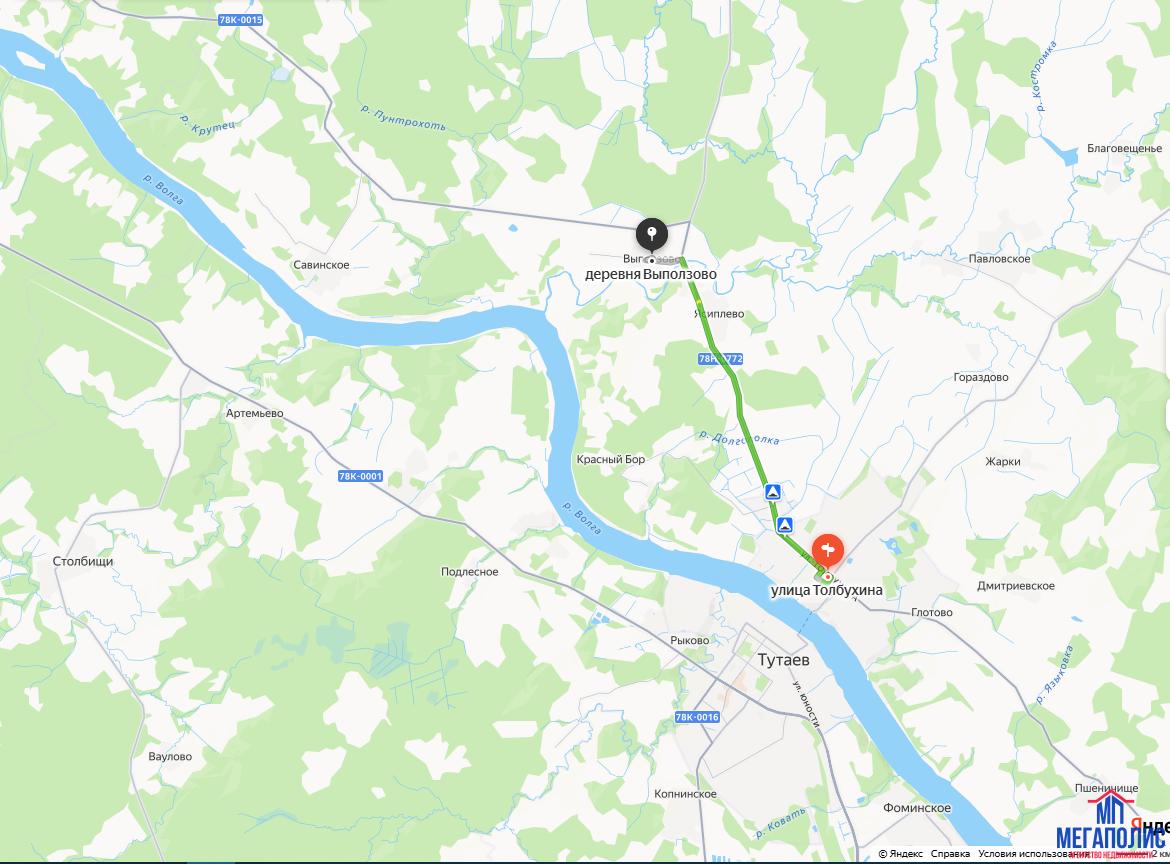The width and height of the screenshot is (1170, 864).
Task: Select the Красный Бор village label
Action: (x=610, y=459)
